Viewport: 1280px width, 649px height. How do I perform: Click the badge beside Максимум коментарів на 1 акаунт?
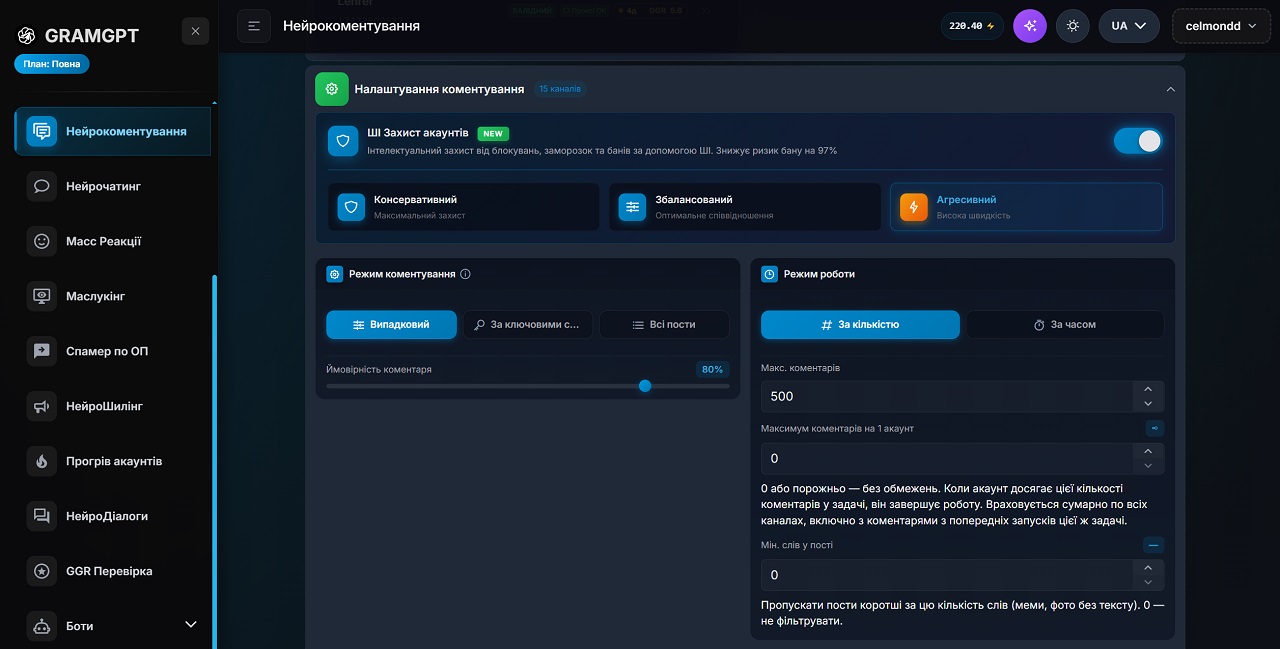pyautogui.click(x=1154, y=429)
